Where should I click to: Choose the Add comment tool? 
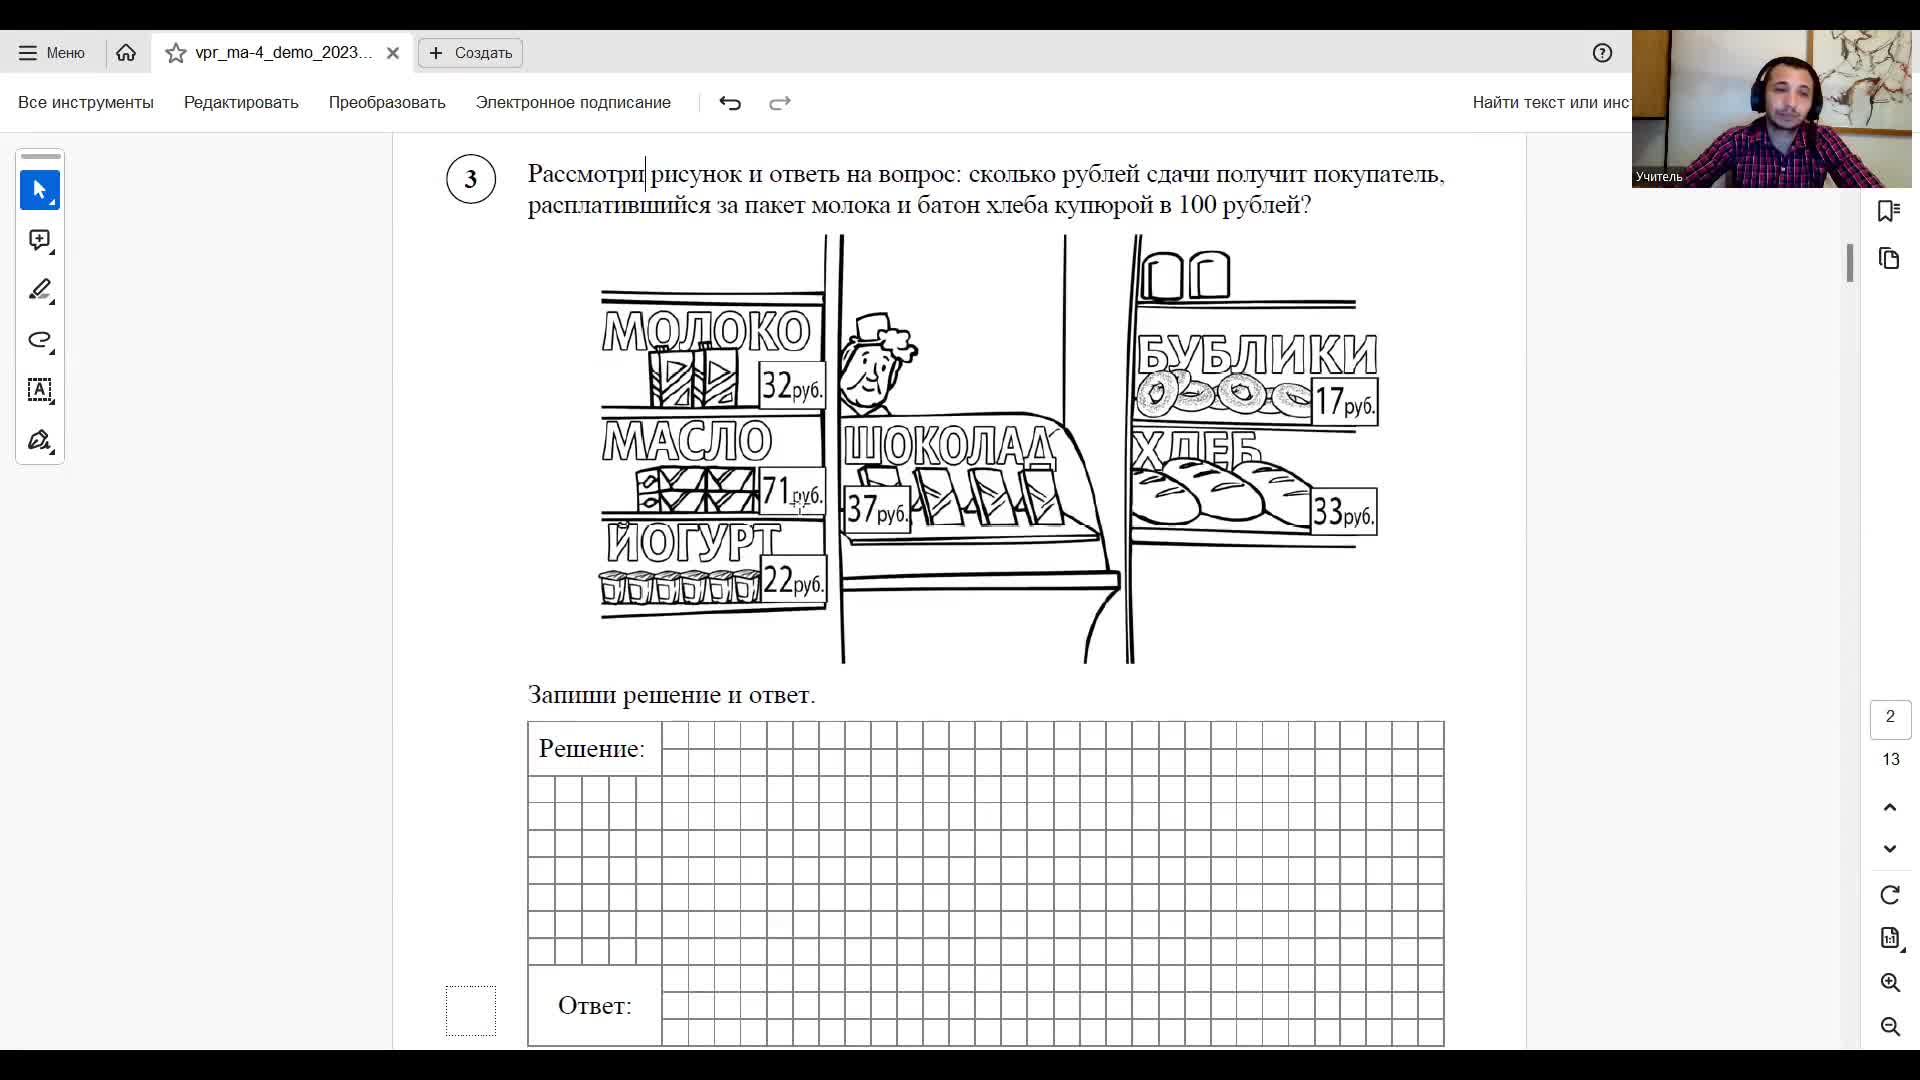click(x=40, y=240)
